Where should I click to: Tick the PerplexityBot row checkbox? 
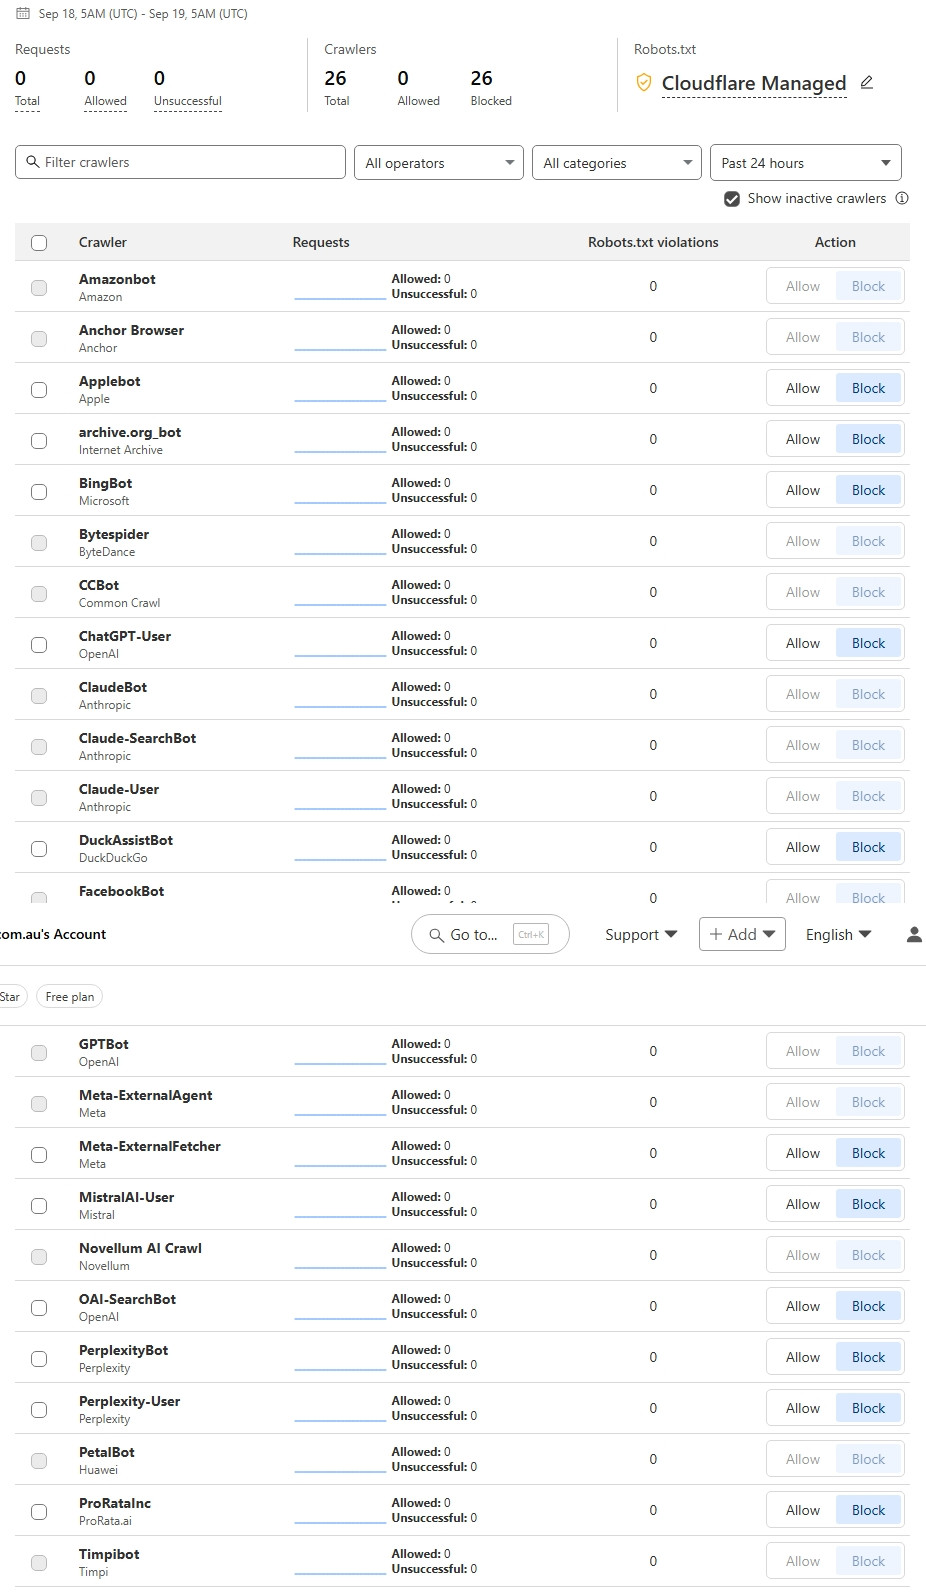tap(39, 1358)
